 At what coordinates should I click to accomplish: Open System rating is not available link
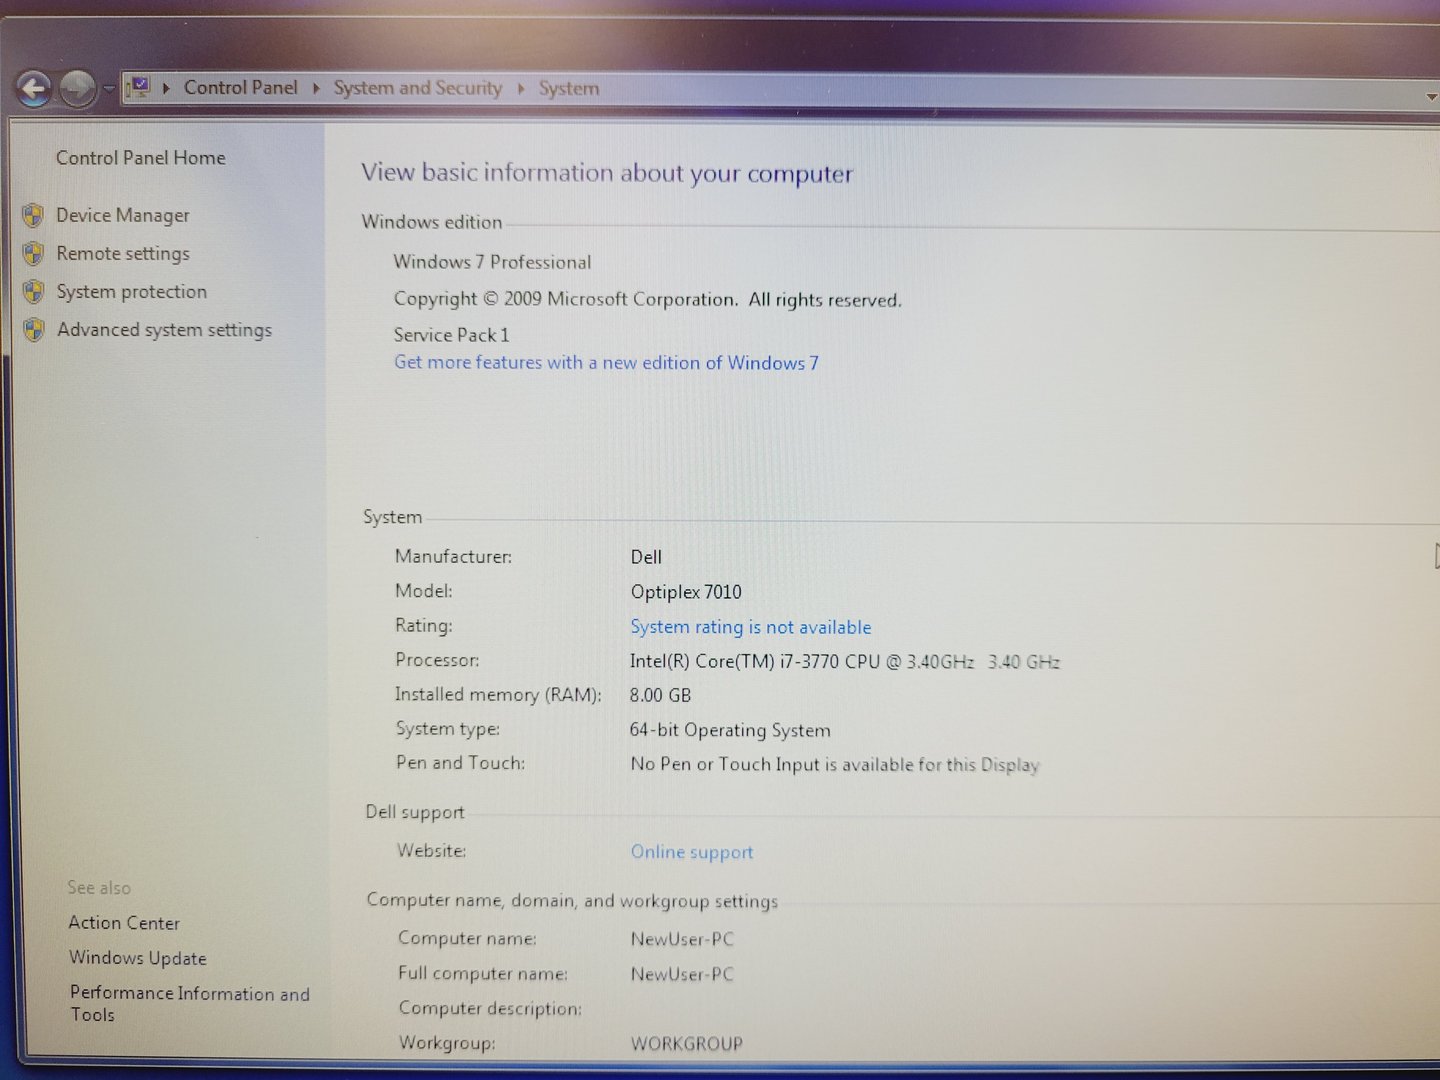click(751, 627)
